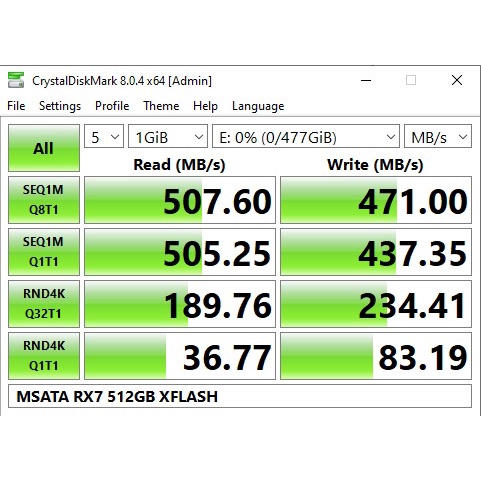
Task: Click the 507.60 read result
Action: click(x=180, y=200)
